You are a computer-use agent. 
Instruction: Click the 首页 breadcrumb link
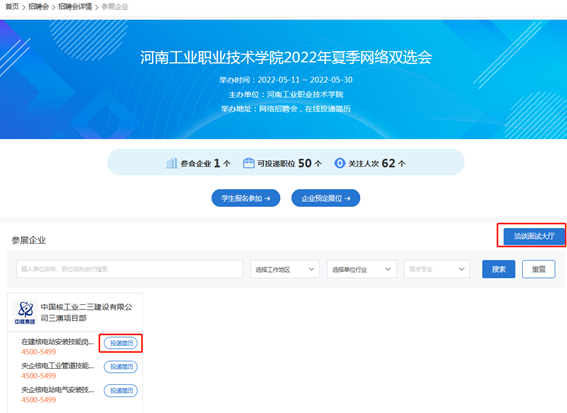pos(12,7)
